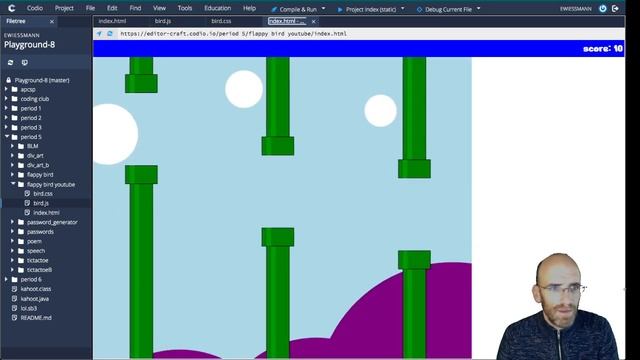Open the kahoot.class file
Viewport: 640px width, 360px height.
click(36, 289)
